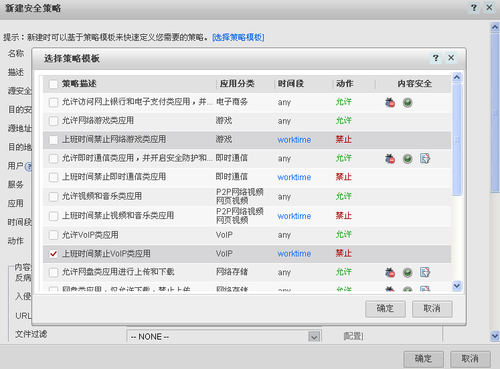Check 上班时间禁止视频和音乐类应用 row
The width and height of the screenshot is (500, 369).
coord(53,216)
